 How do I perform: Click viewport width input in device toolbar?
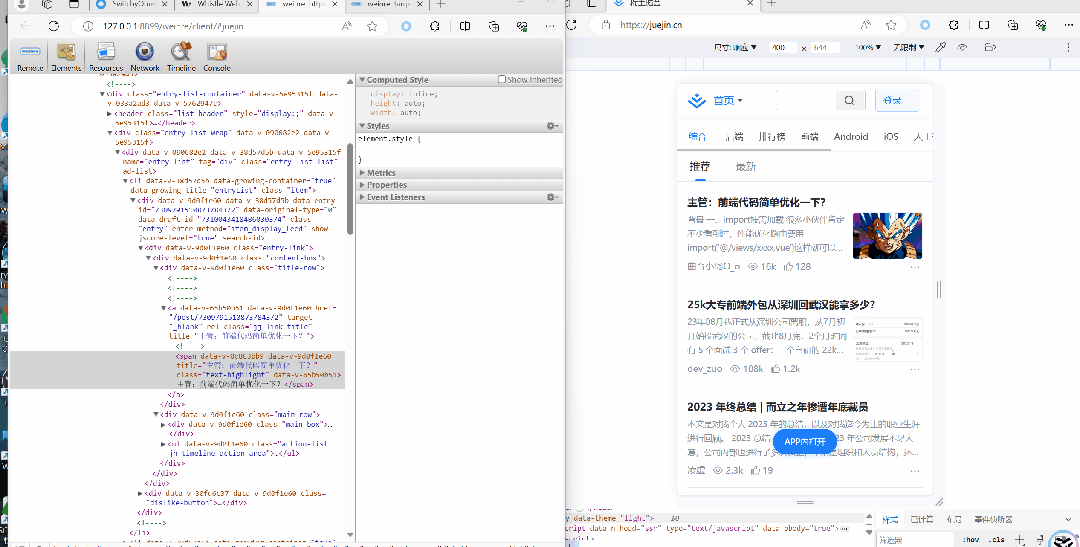click(782, 48)
